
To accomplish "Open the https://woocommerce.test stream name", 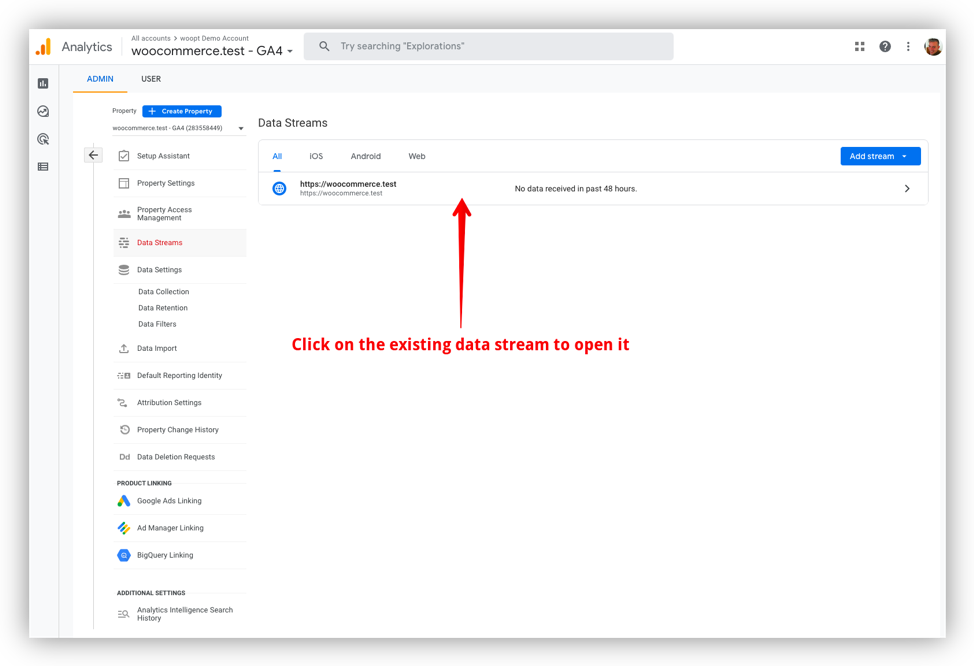I will [x=348, y=184].
